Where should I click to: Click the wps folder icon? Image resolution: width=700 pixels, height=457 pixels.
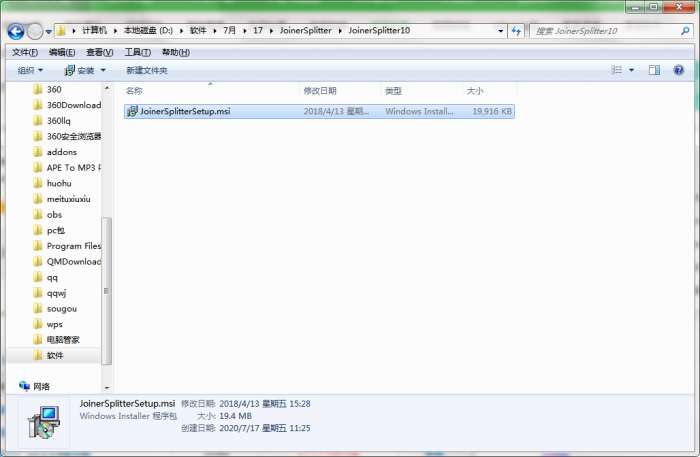coord(38,324)
